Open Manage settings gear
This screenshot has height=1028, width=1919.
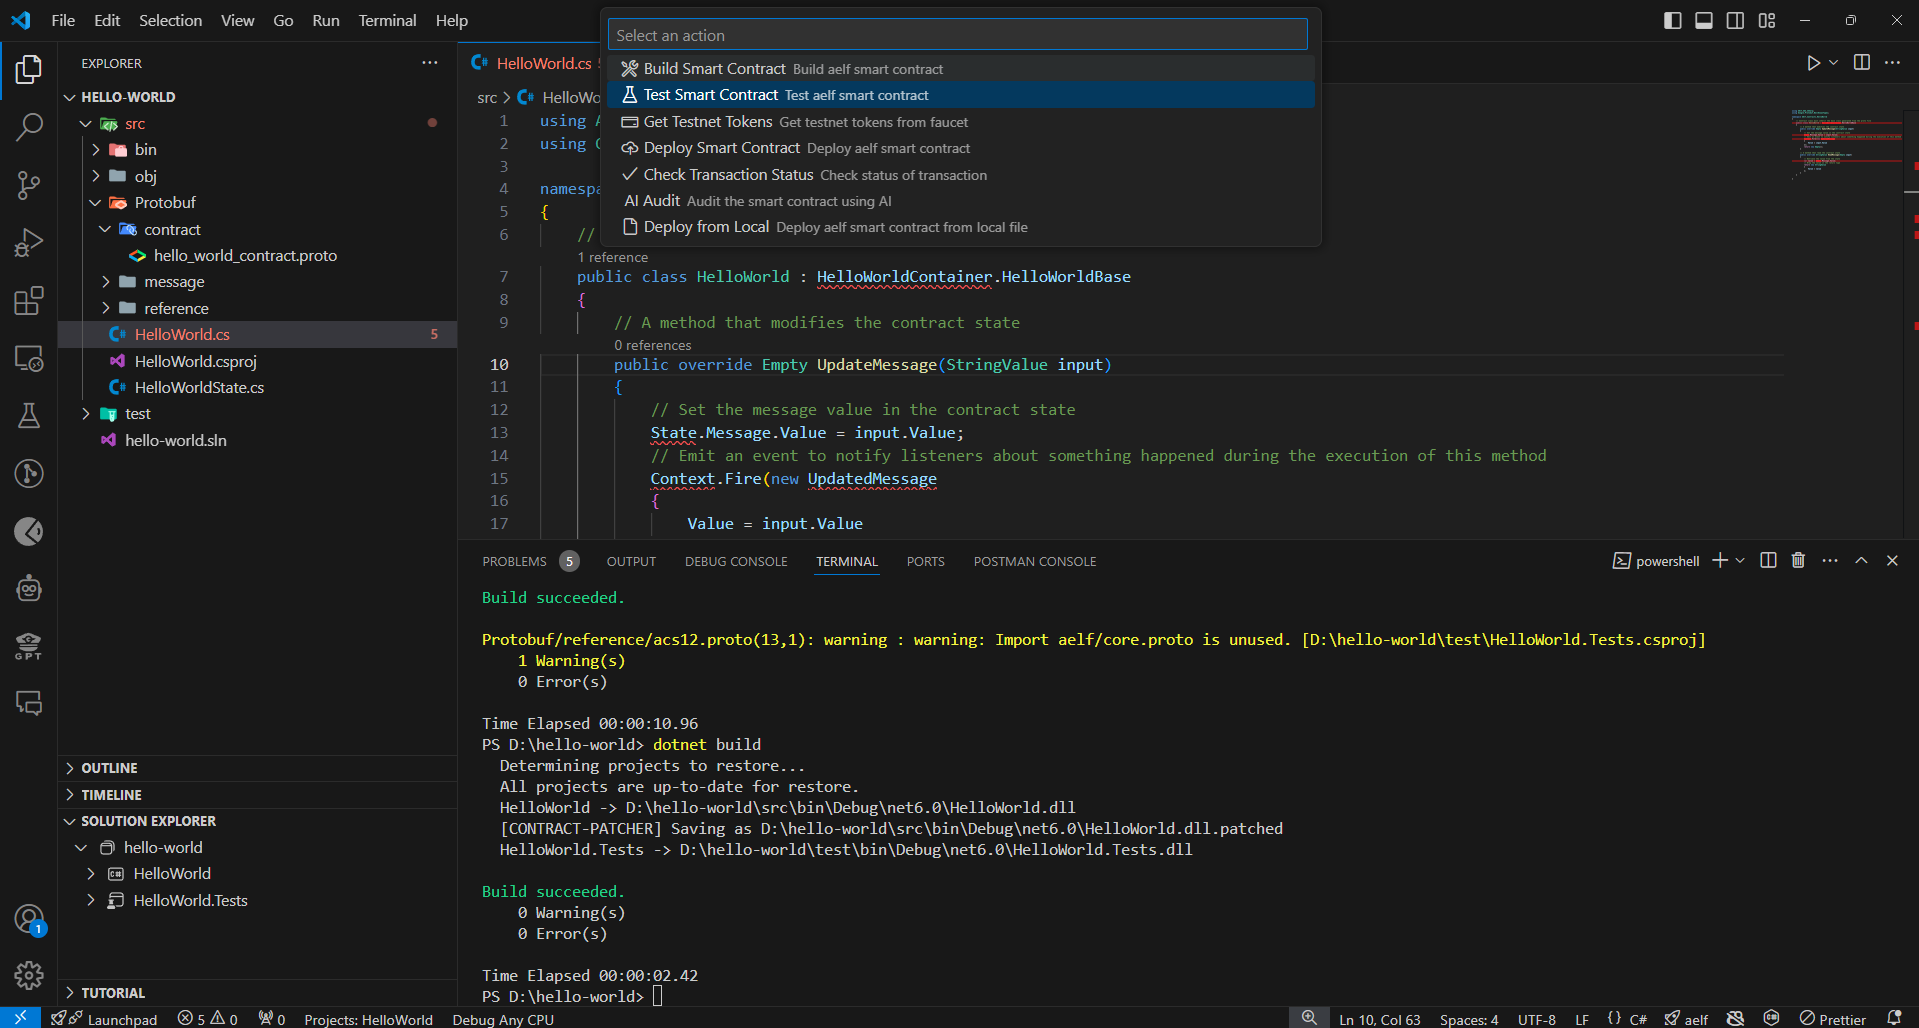click(29, 975)
